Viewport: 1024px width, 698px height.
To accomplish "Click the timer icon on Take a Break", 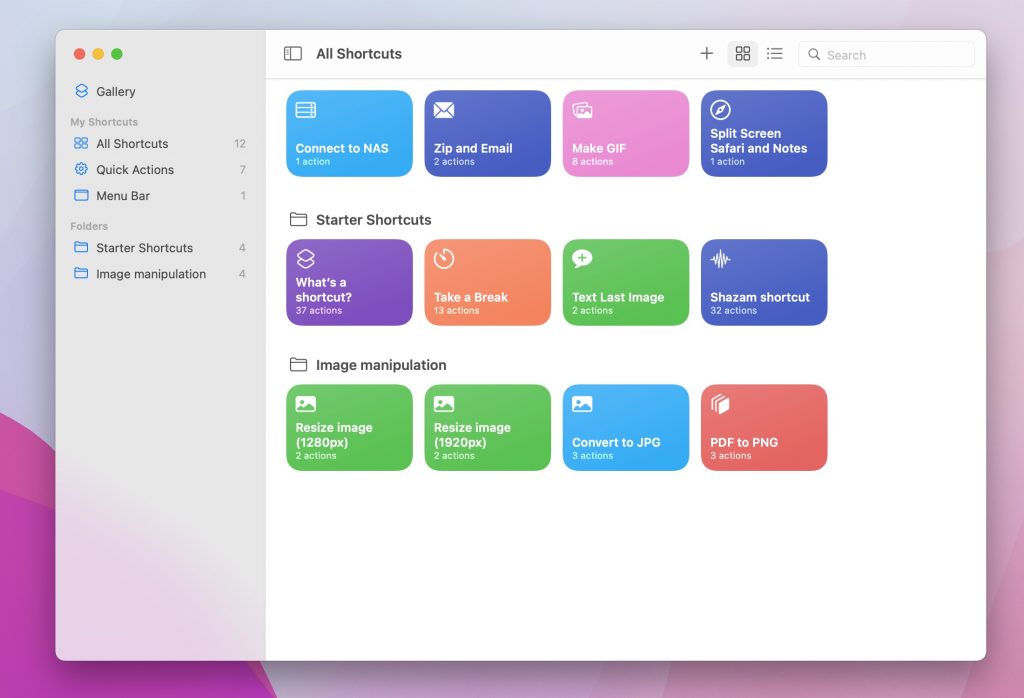I will pyautogui.click(x=444, y=259).
